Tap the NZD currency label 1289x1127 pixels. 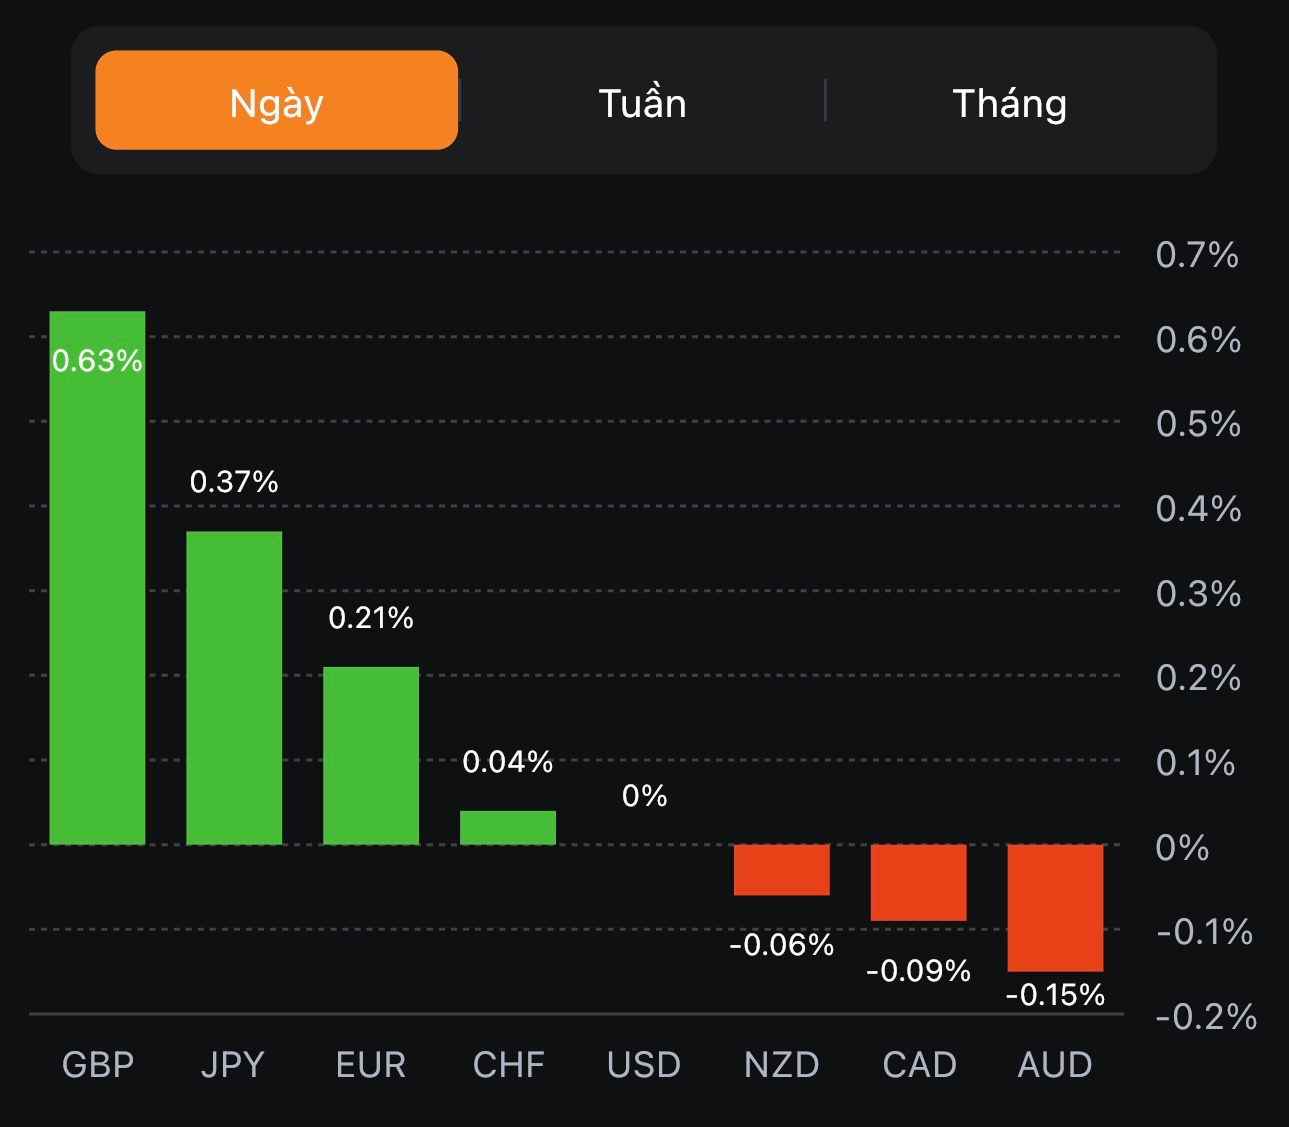[x=781, y=1065]
